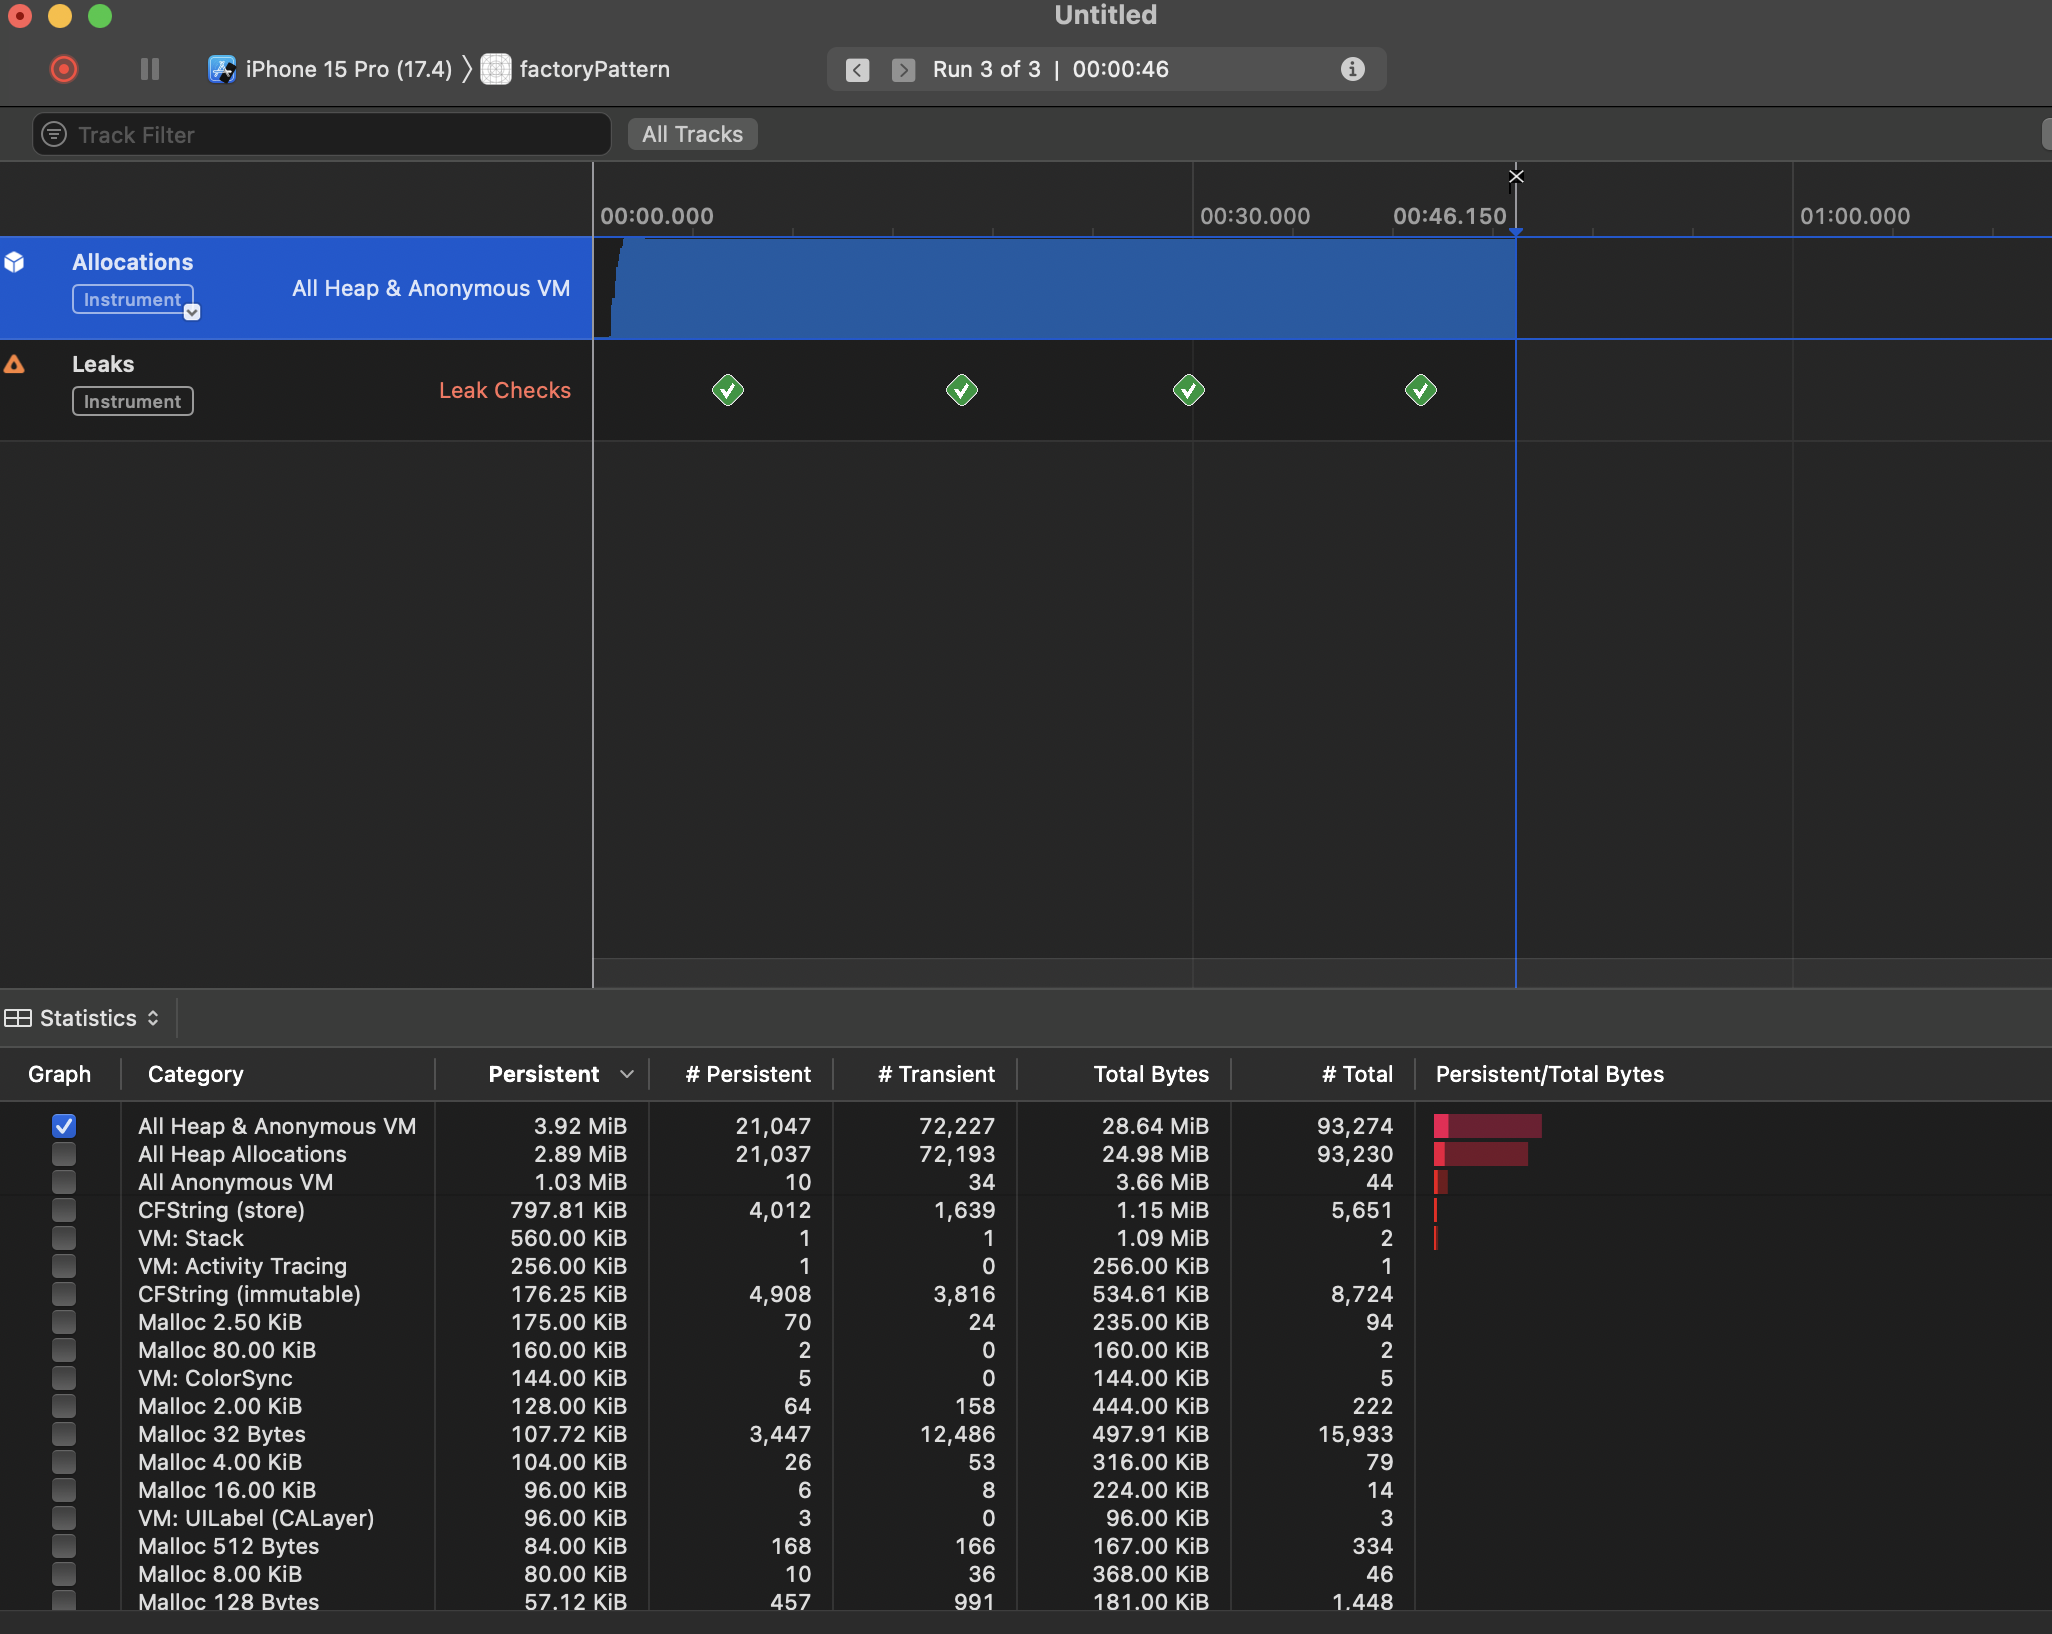Viewport: 2052px width, 1634px height.
Task: Click the Track Filter field
Action: (x=322, y=134)
